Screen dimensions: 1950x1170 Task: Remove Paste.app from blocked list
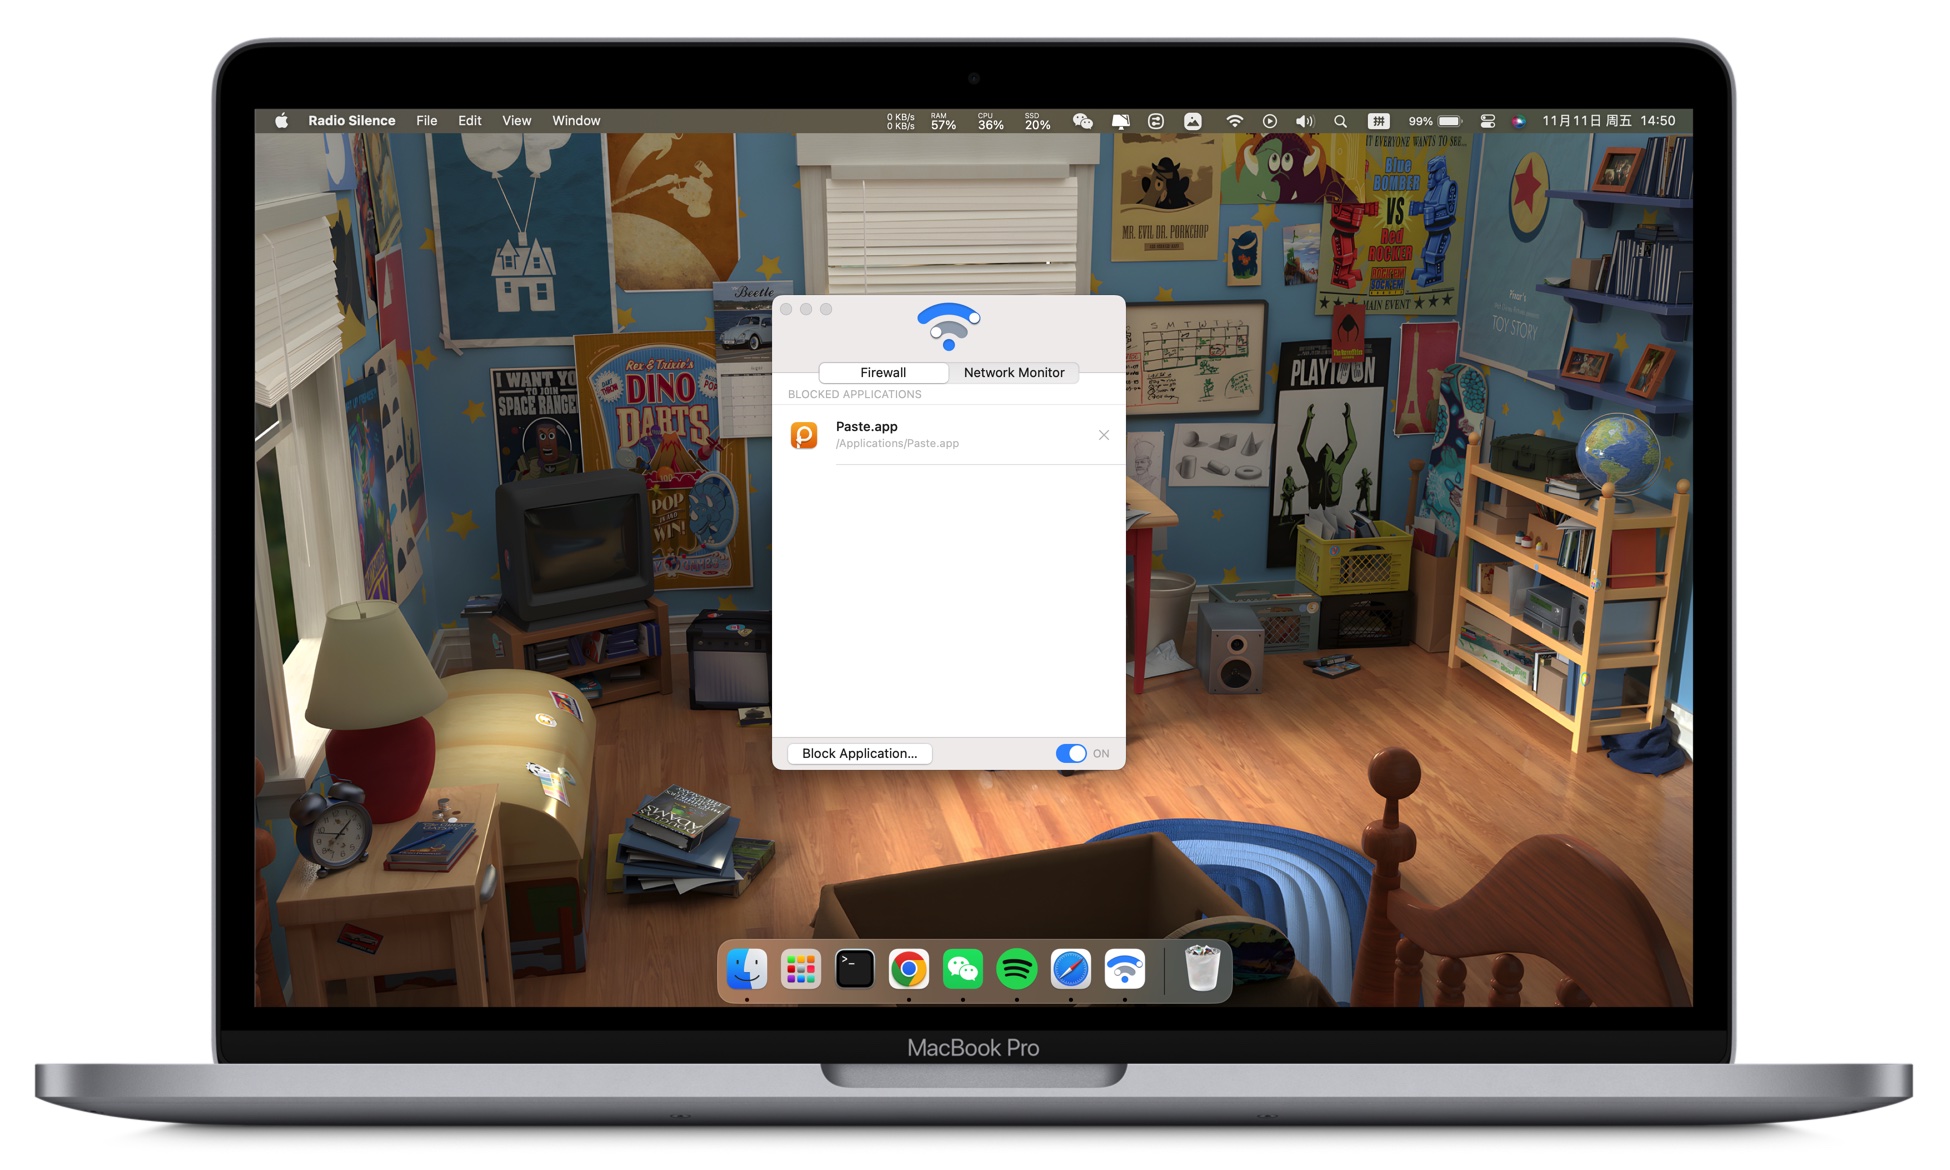pos(1105,435)
